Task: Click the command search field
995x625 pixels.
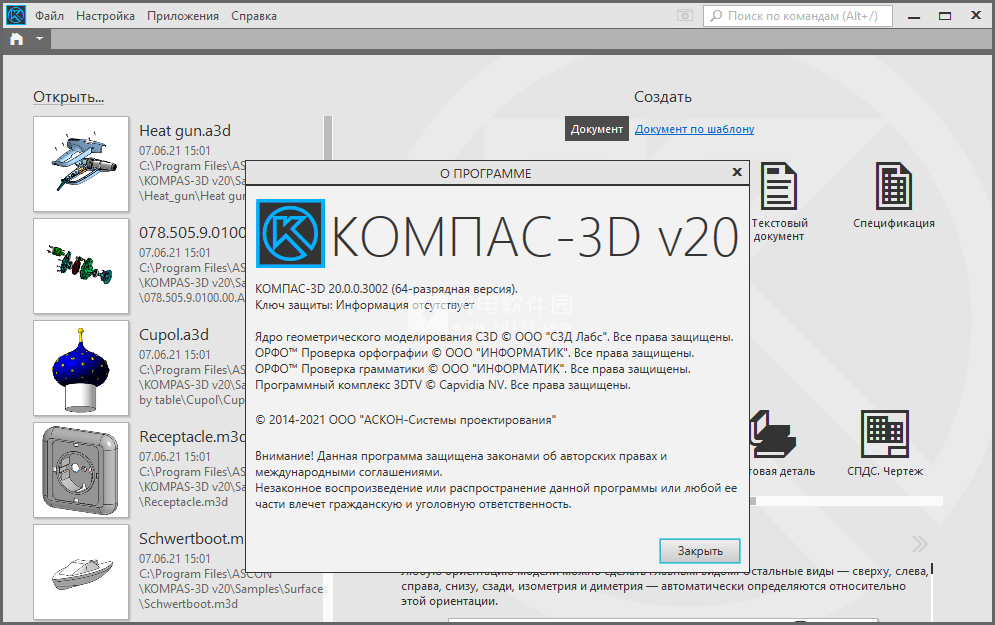Action: [798, 16]
